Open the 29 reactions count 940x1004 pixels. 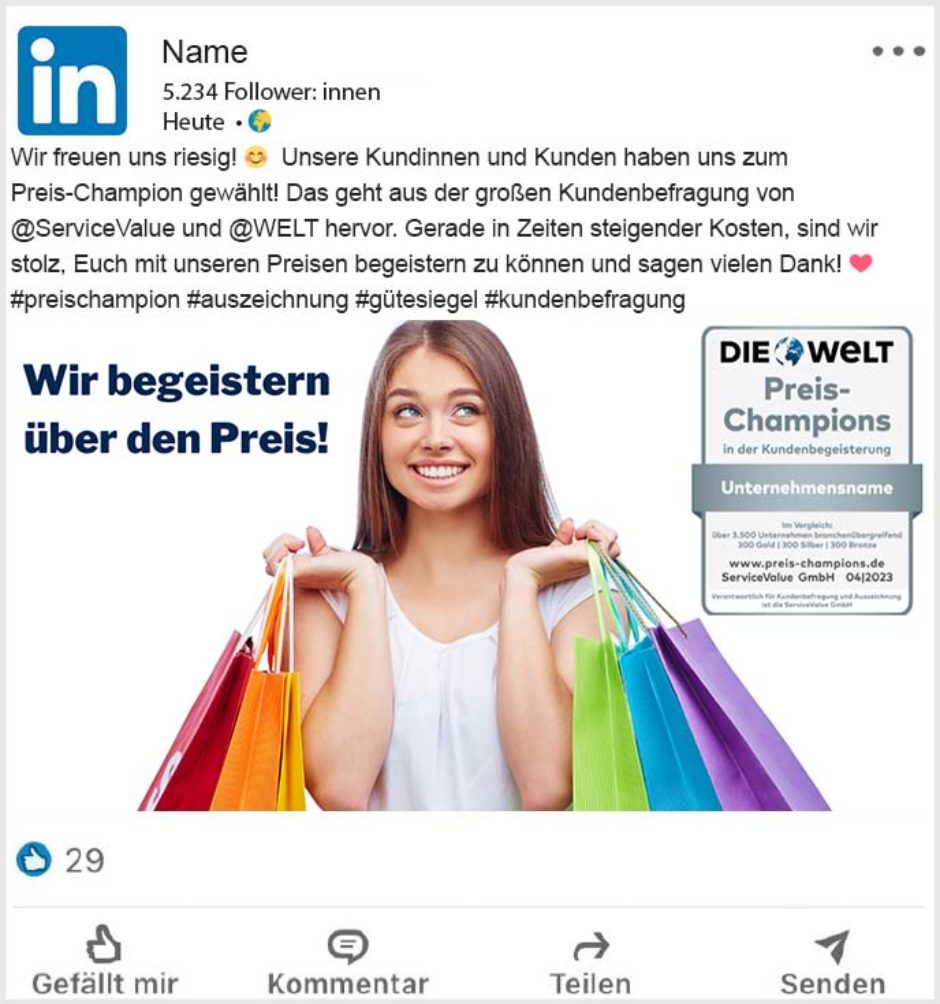pos(85,861)
